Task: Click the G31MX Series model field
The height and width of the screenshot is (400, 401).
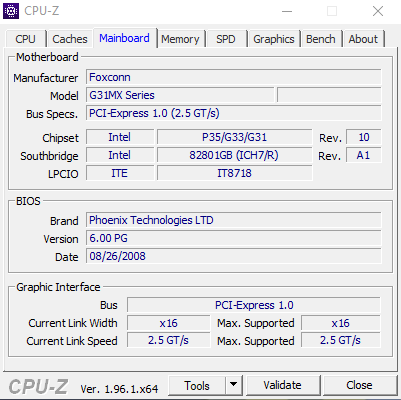Action: click(180, 95)
